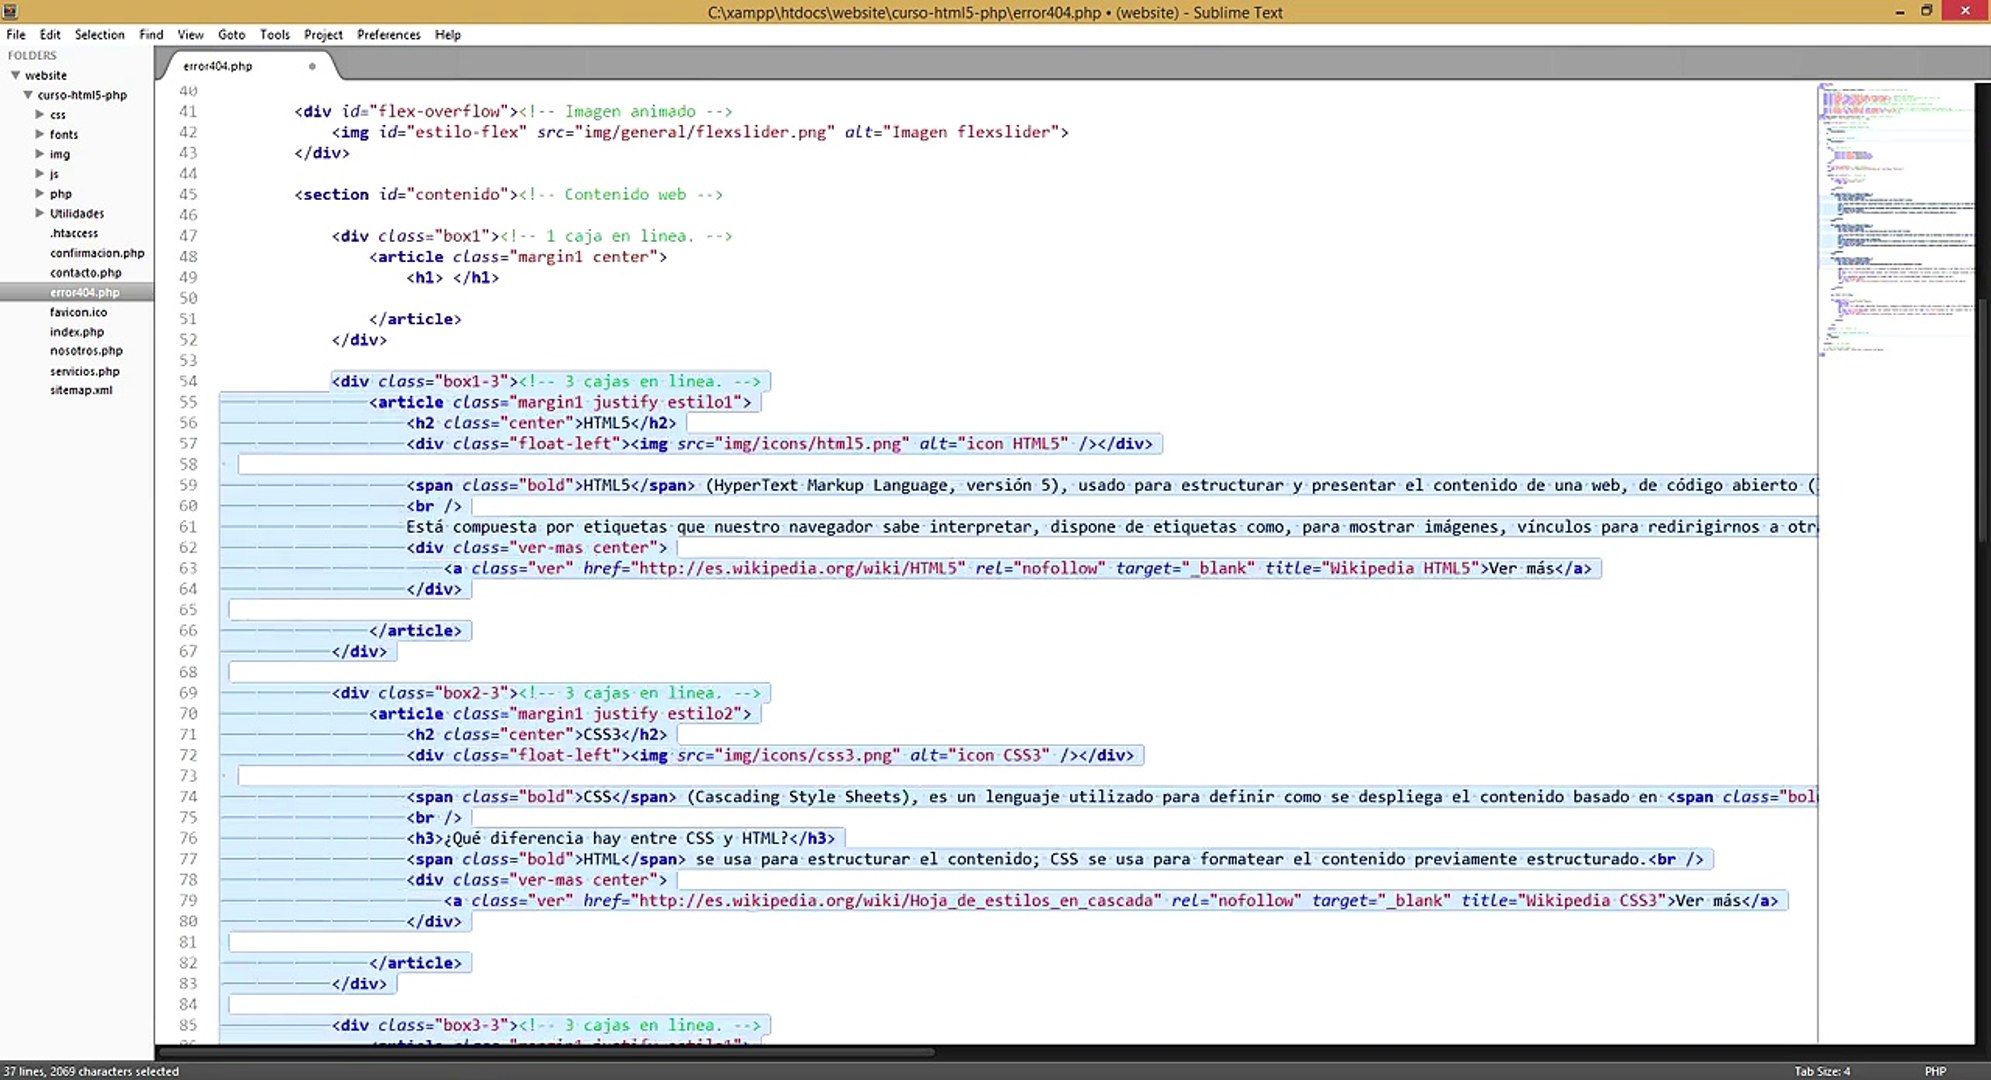Open the Preferences menu
This screenshot has width=1991, height=1080.
388,34
